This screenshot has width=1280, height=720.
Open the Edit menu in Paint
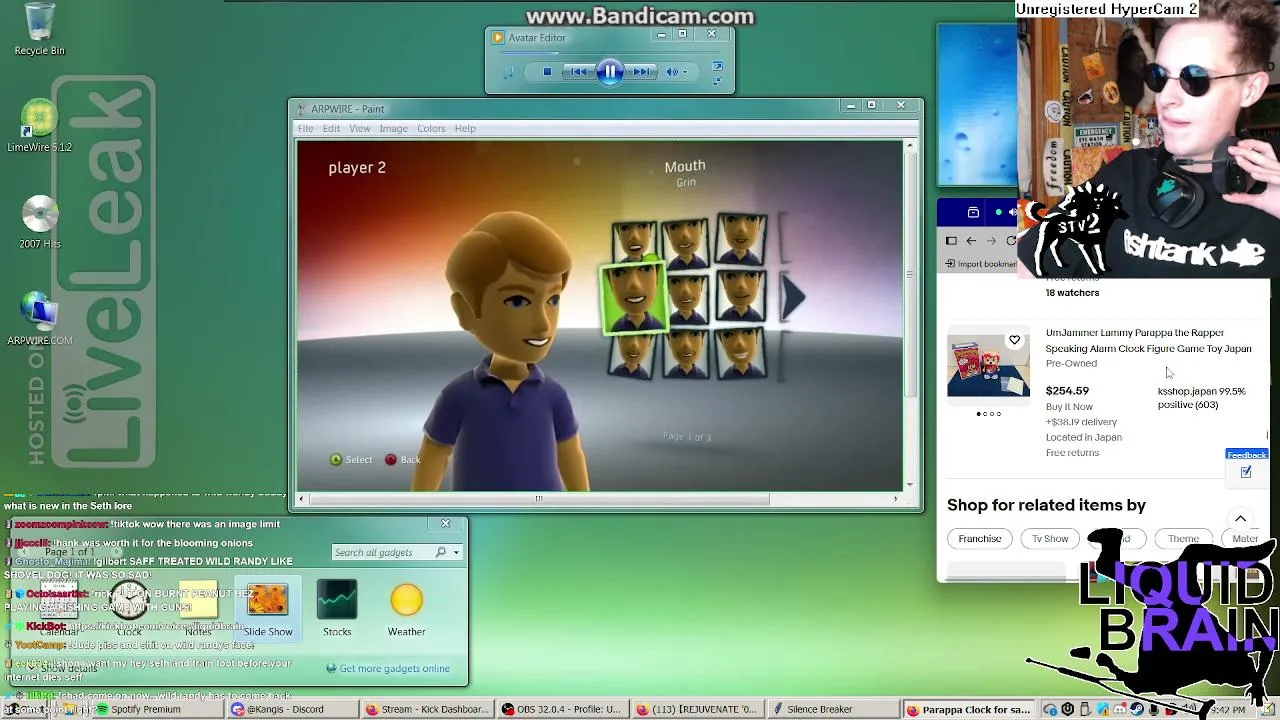coord(331,128)
